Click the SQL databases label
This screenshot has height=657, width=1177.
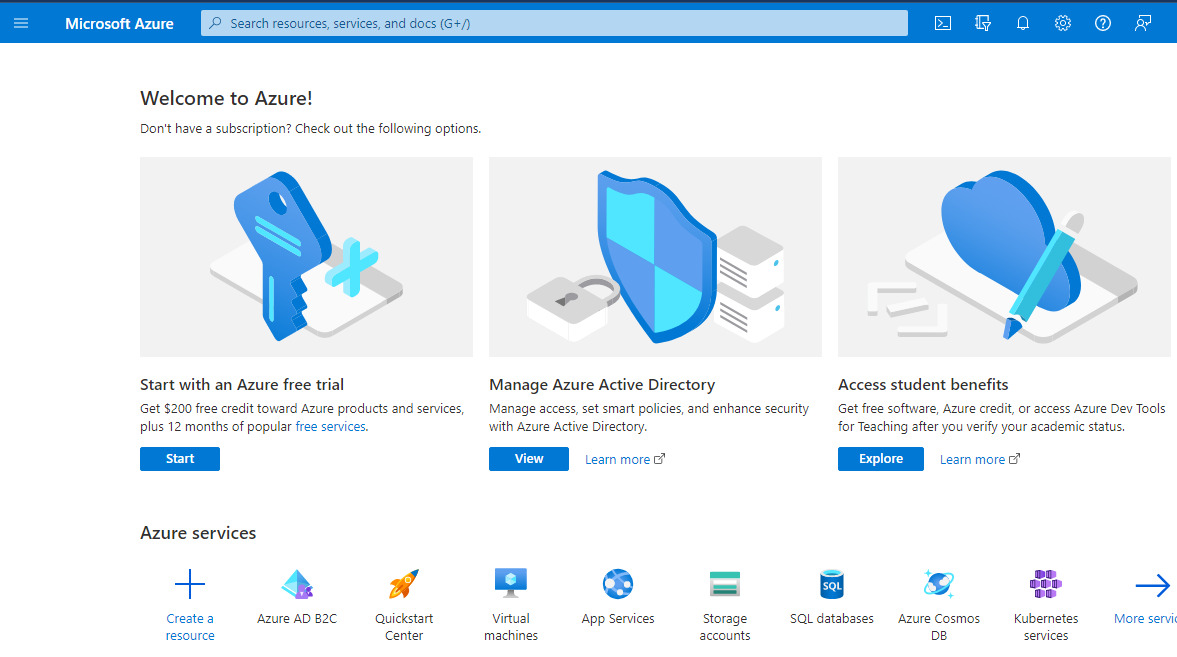click(x=832, y=619)
